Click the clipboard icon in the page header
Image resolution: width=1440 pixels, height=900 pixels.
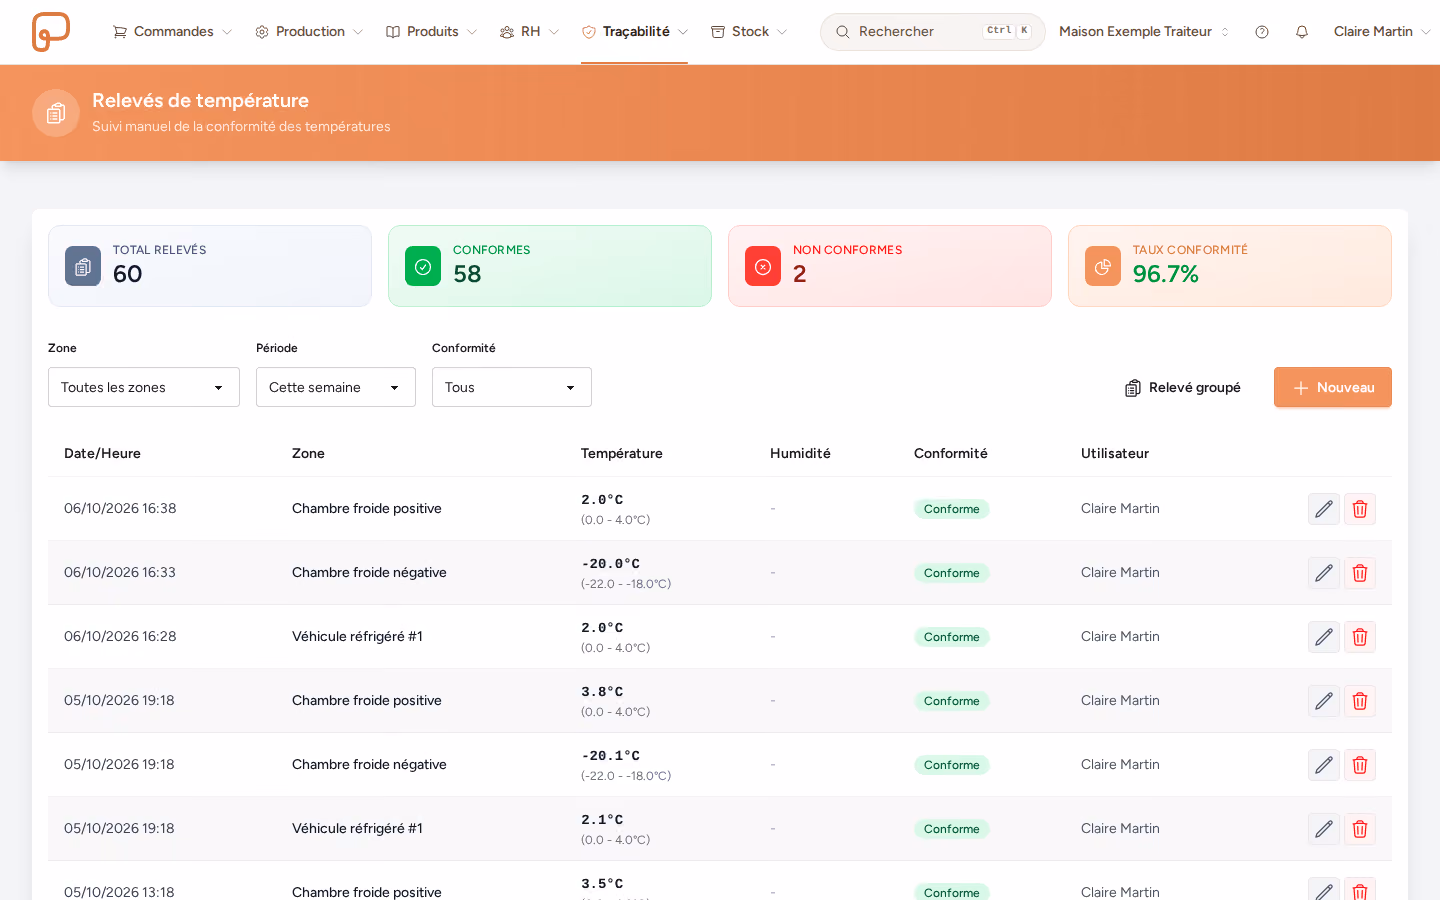pyautogui.click(x=56, y=113)
